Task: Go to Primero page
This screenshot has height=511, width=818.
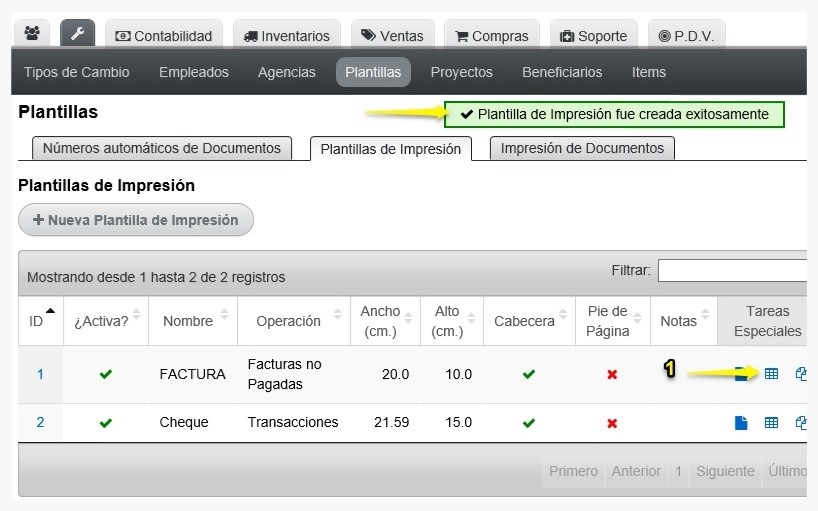Action: coord(573,471)
